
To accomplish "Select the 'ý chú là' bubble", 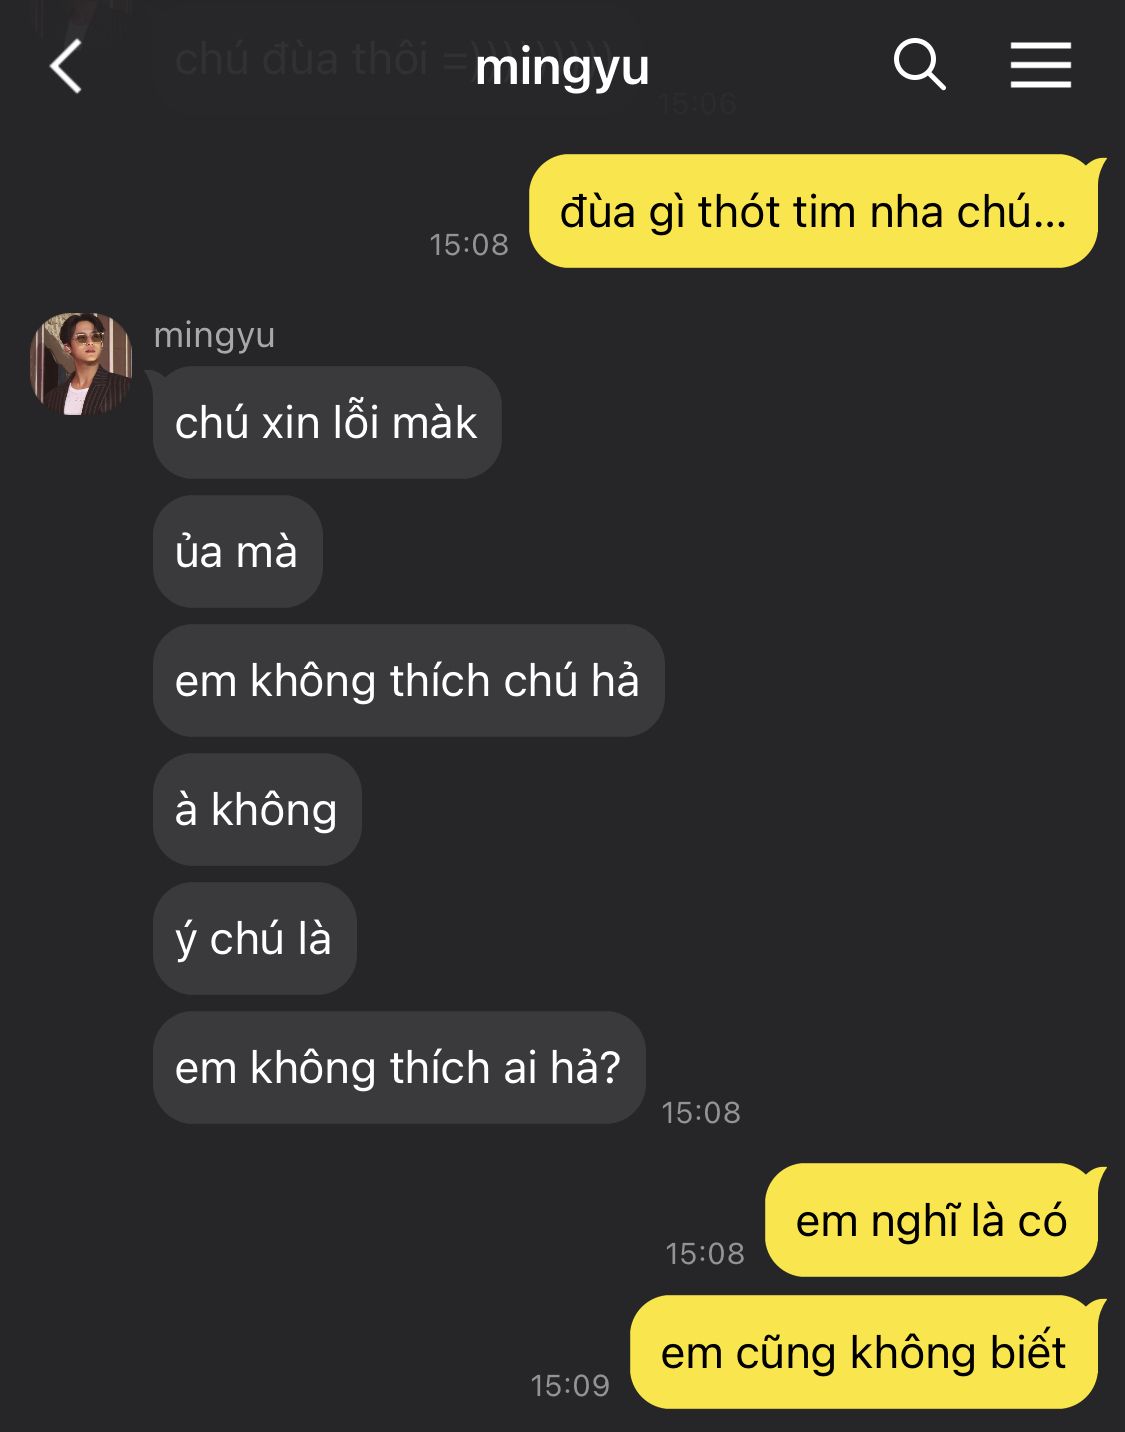I will pyautogui.click(x=254, y=938).
